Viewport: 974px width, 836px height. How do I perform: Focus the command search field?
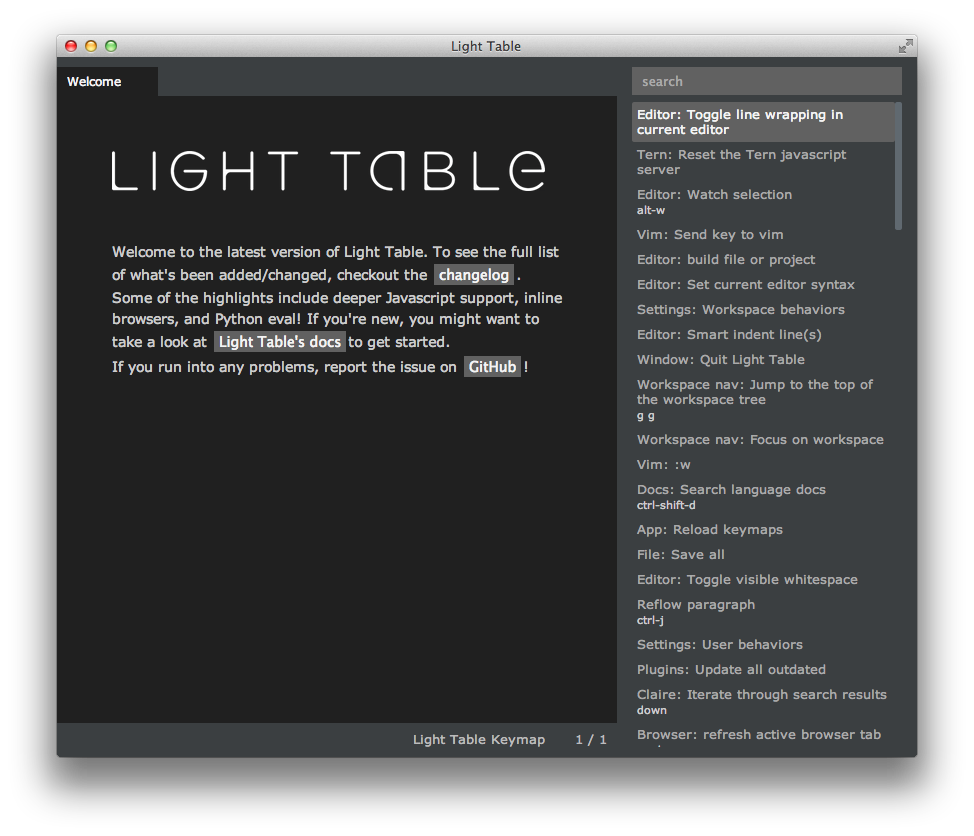click(766, 81)
